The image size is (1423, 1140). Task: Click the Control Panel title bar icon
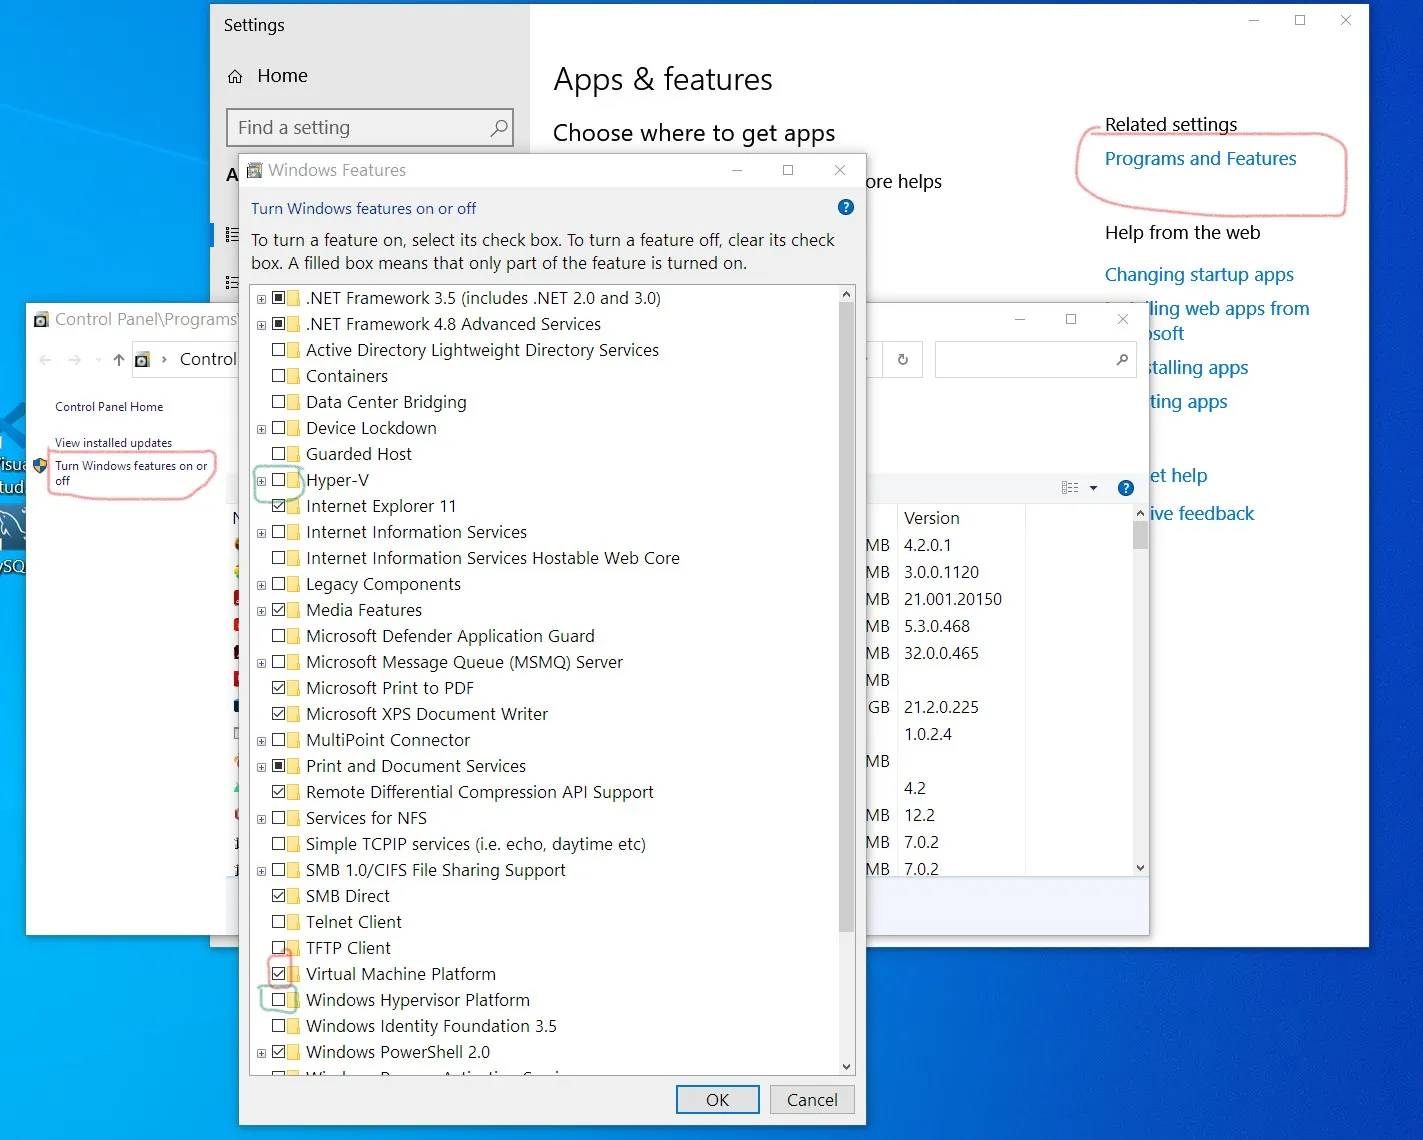pyautogui.click(x=41, y=320)
